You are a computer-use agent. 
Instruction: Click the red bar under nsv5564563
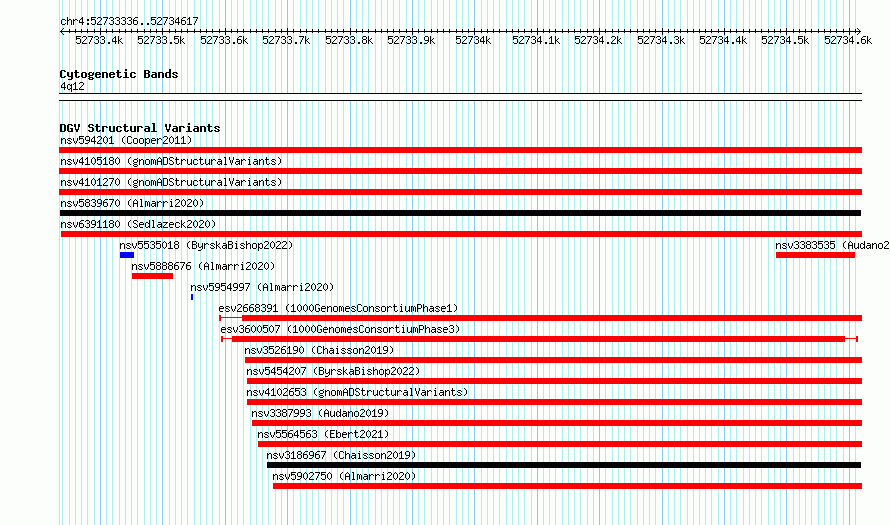pos(560,444)
